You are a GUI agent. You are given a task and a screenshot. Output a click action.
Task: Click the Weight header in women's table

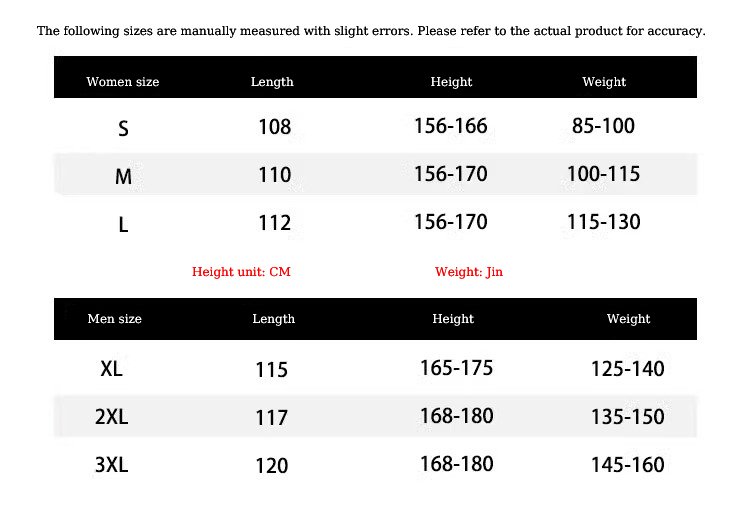[x=604, y=82]
